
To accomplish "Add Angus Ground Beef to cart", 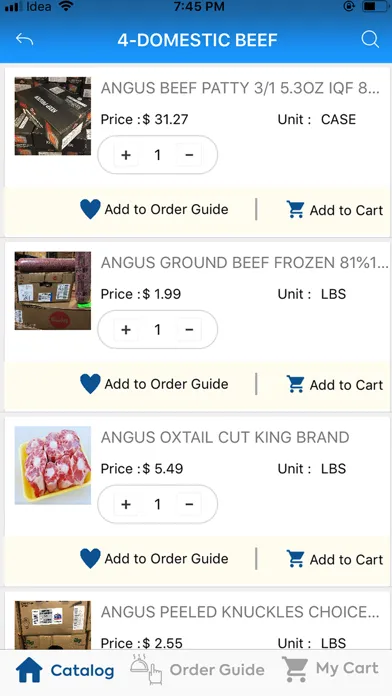I will (x=335, y=384).
